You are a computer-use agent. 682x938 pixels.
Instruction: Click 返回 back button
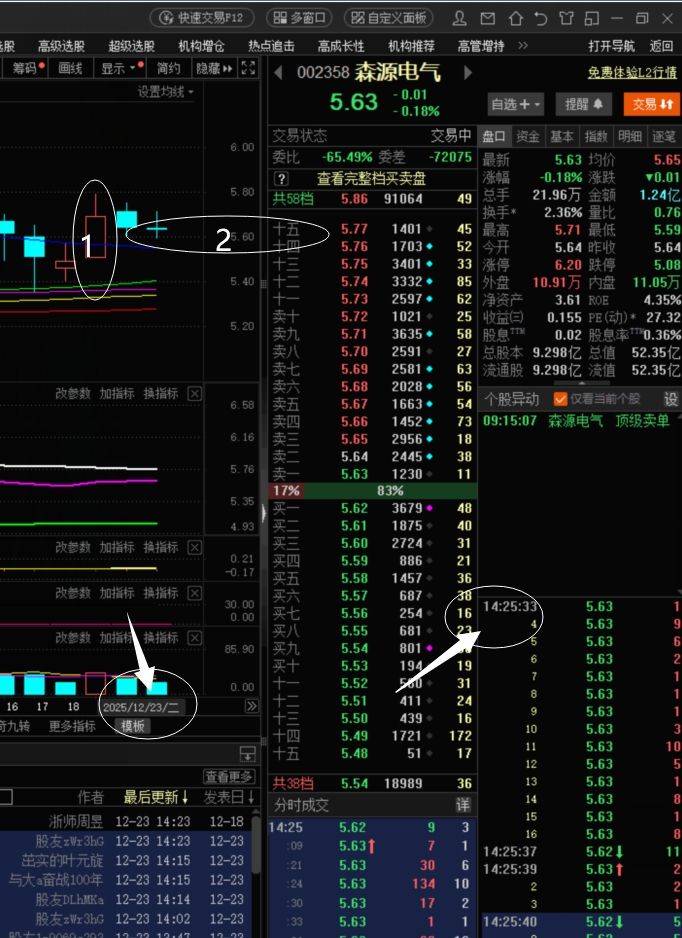tap(661, 46)
